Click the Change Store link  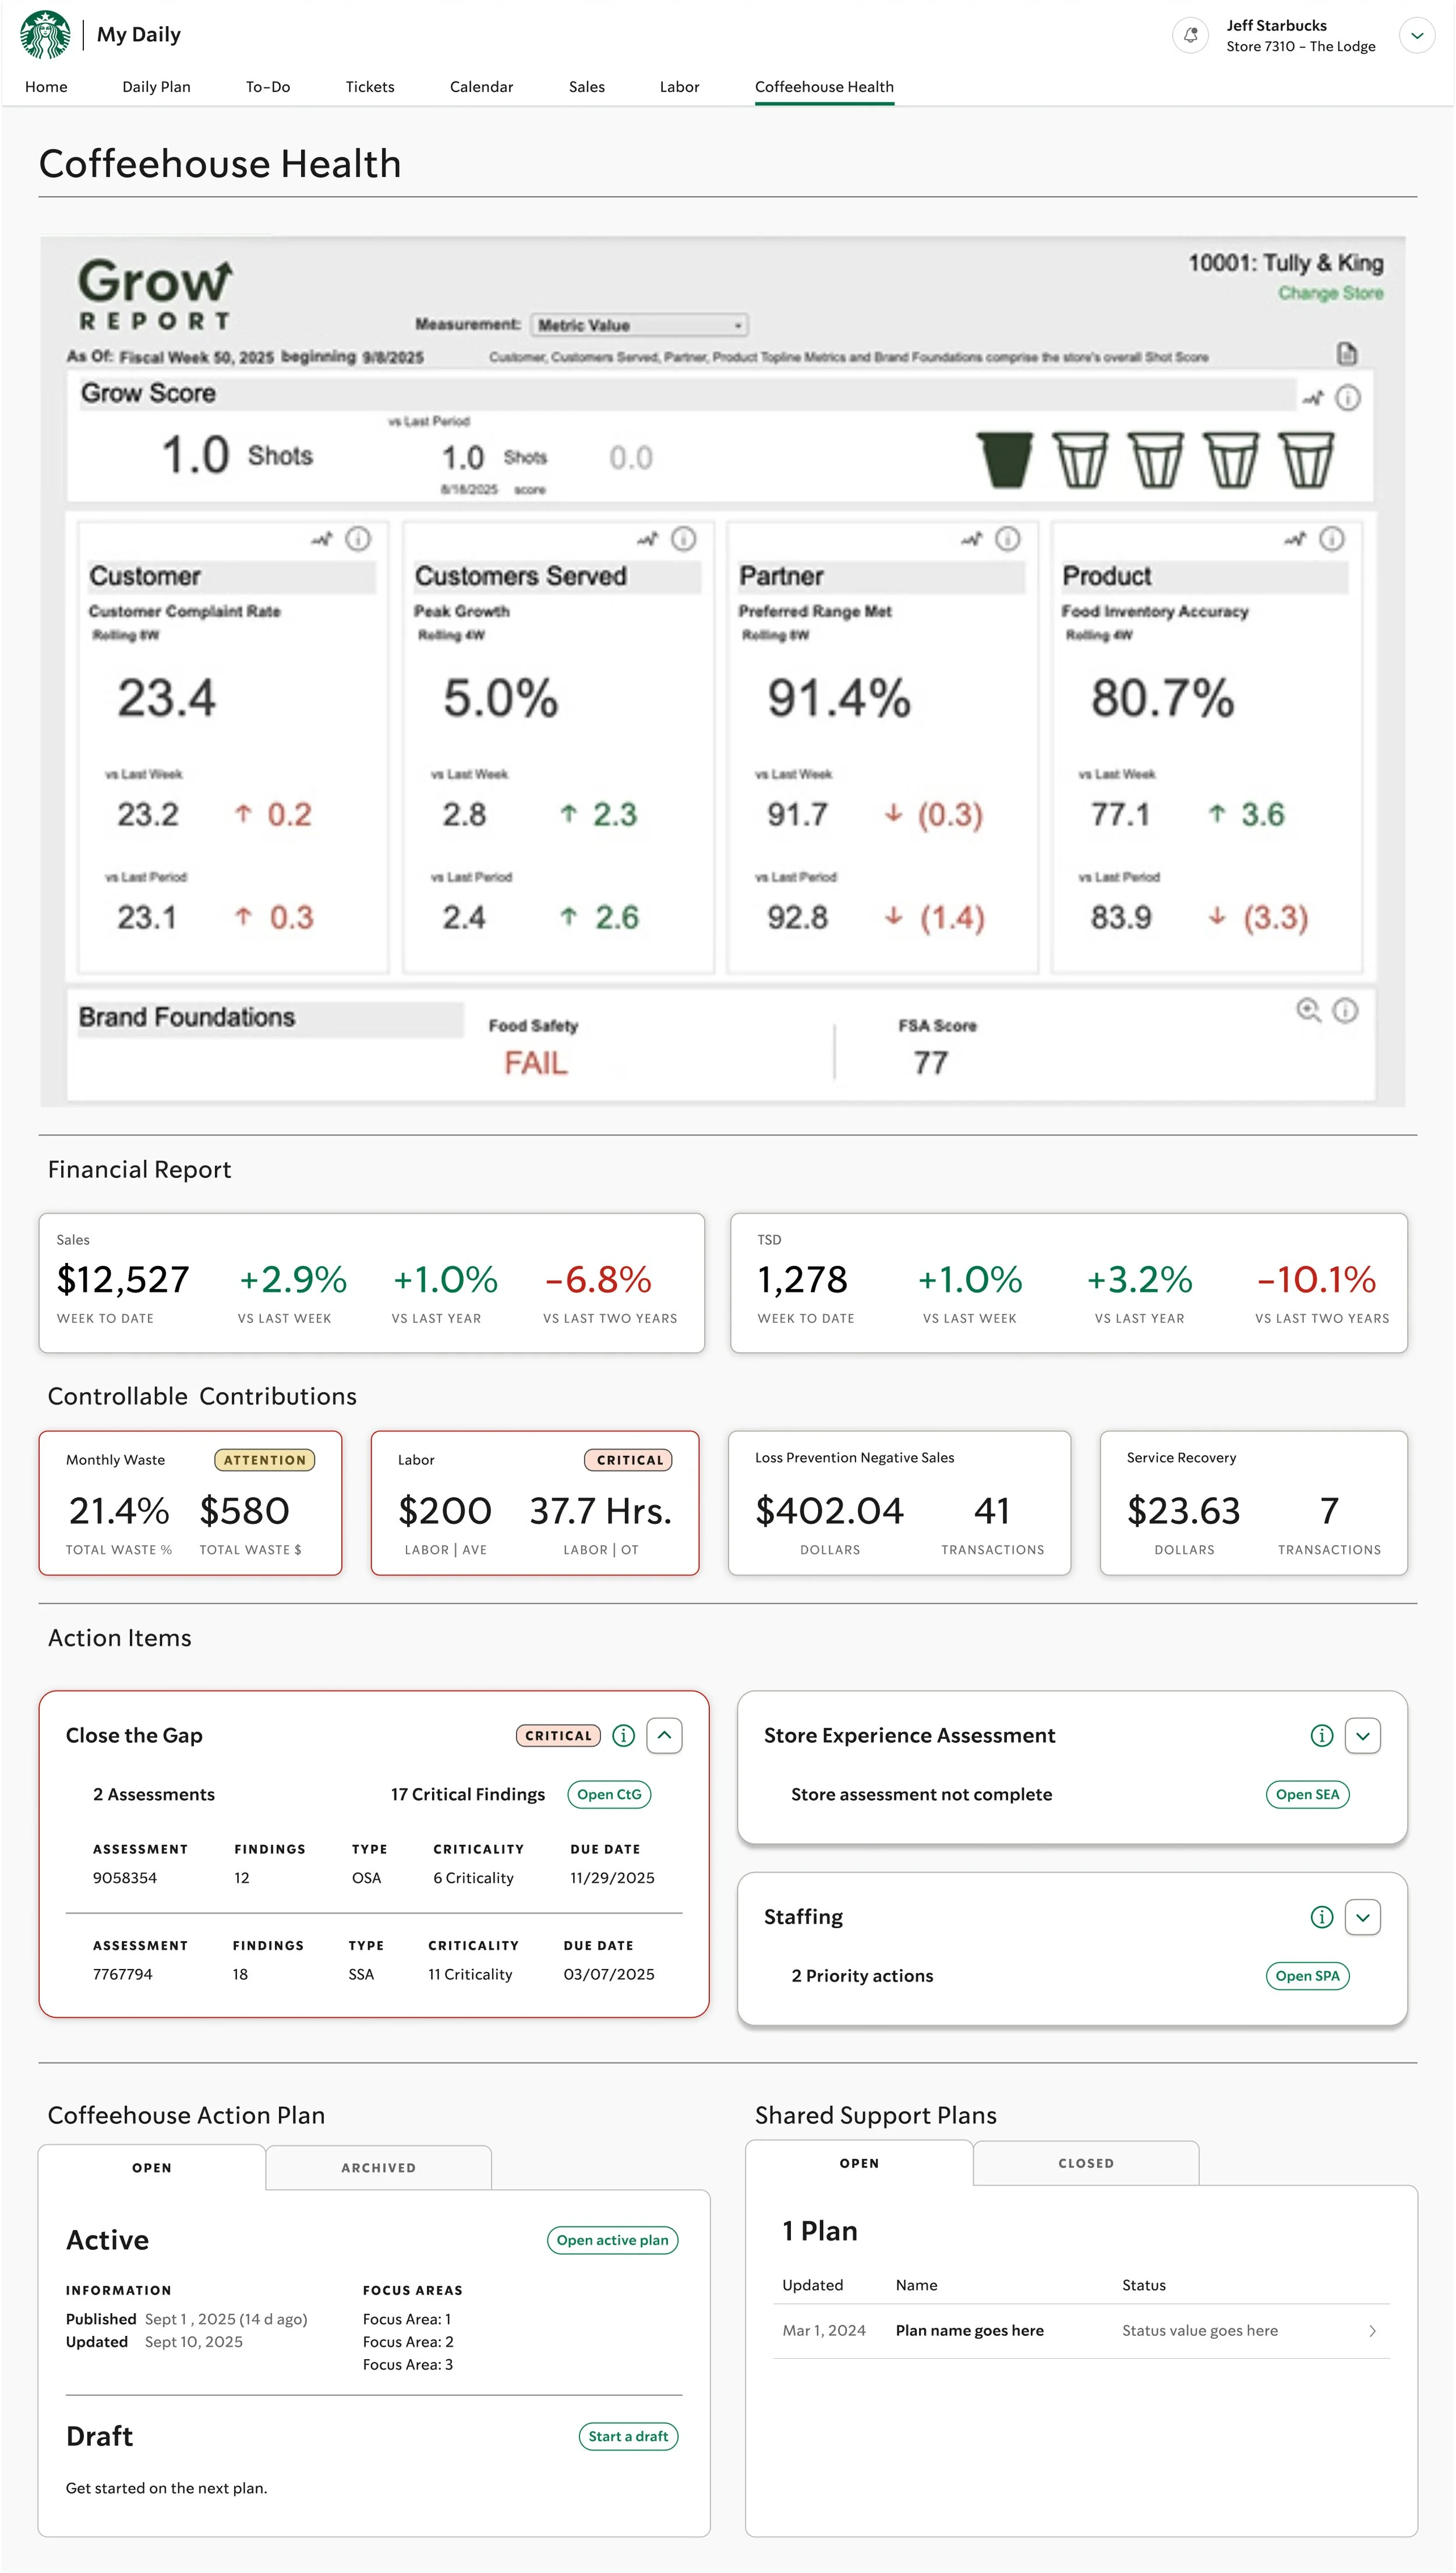(1330, 293)
